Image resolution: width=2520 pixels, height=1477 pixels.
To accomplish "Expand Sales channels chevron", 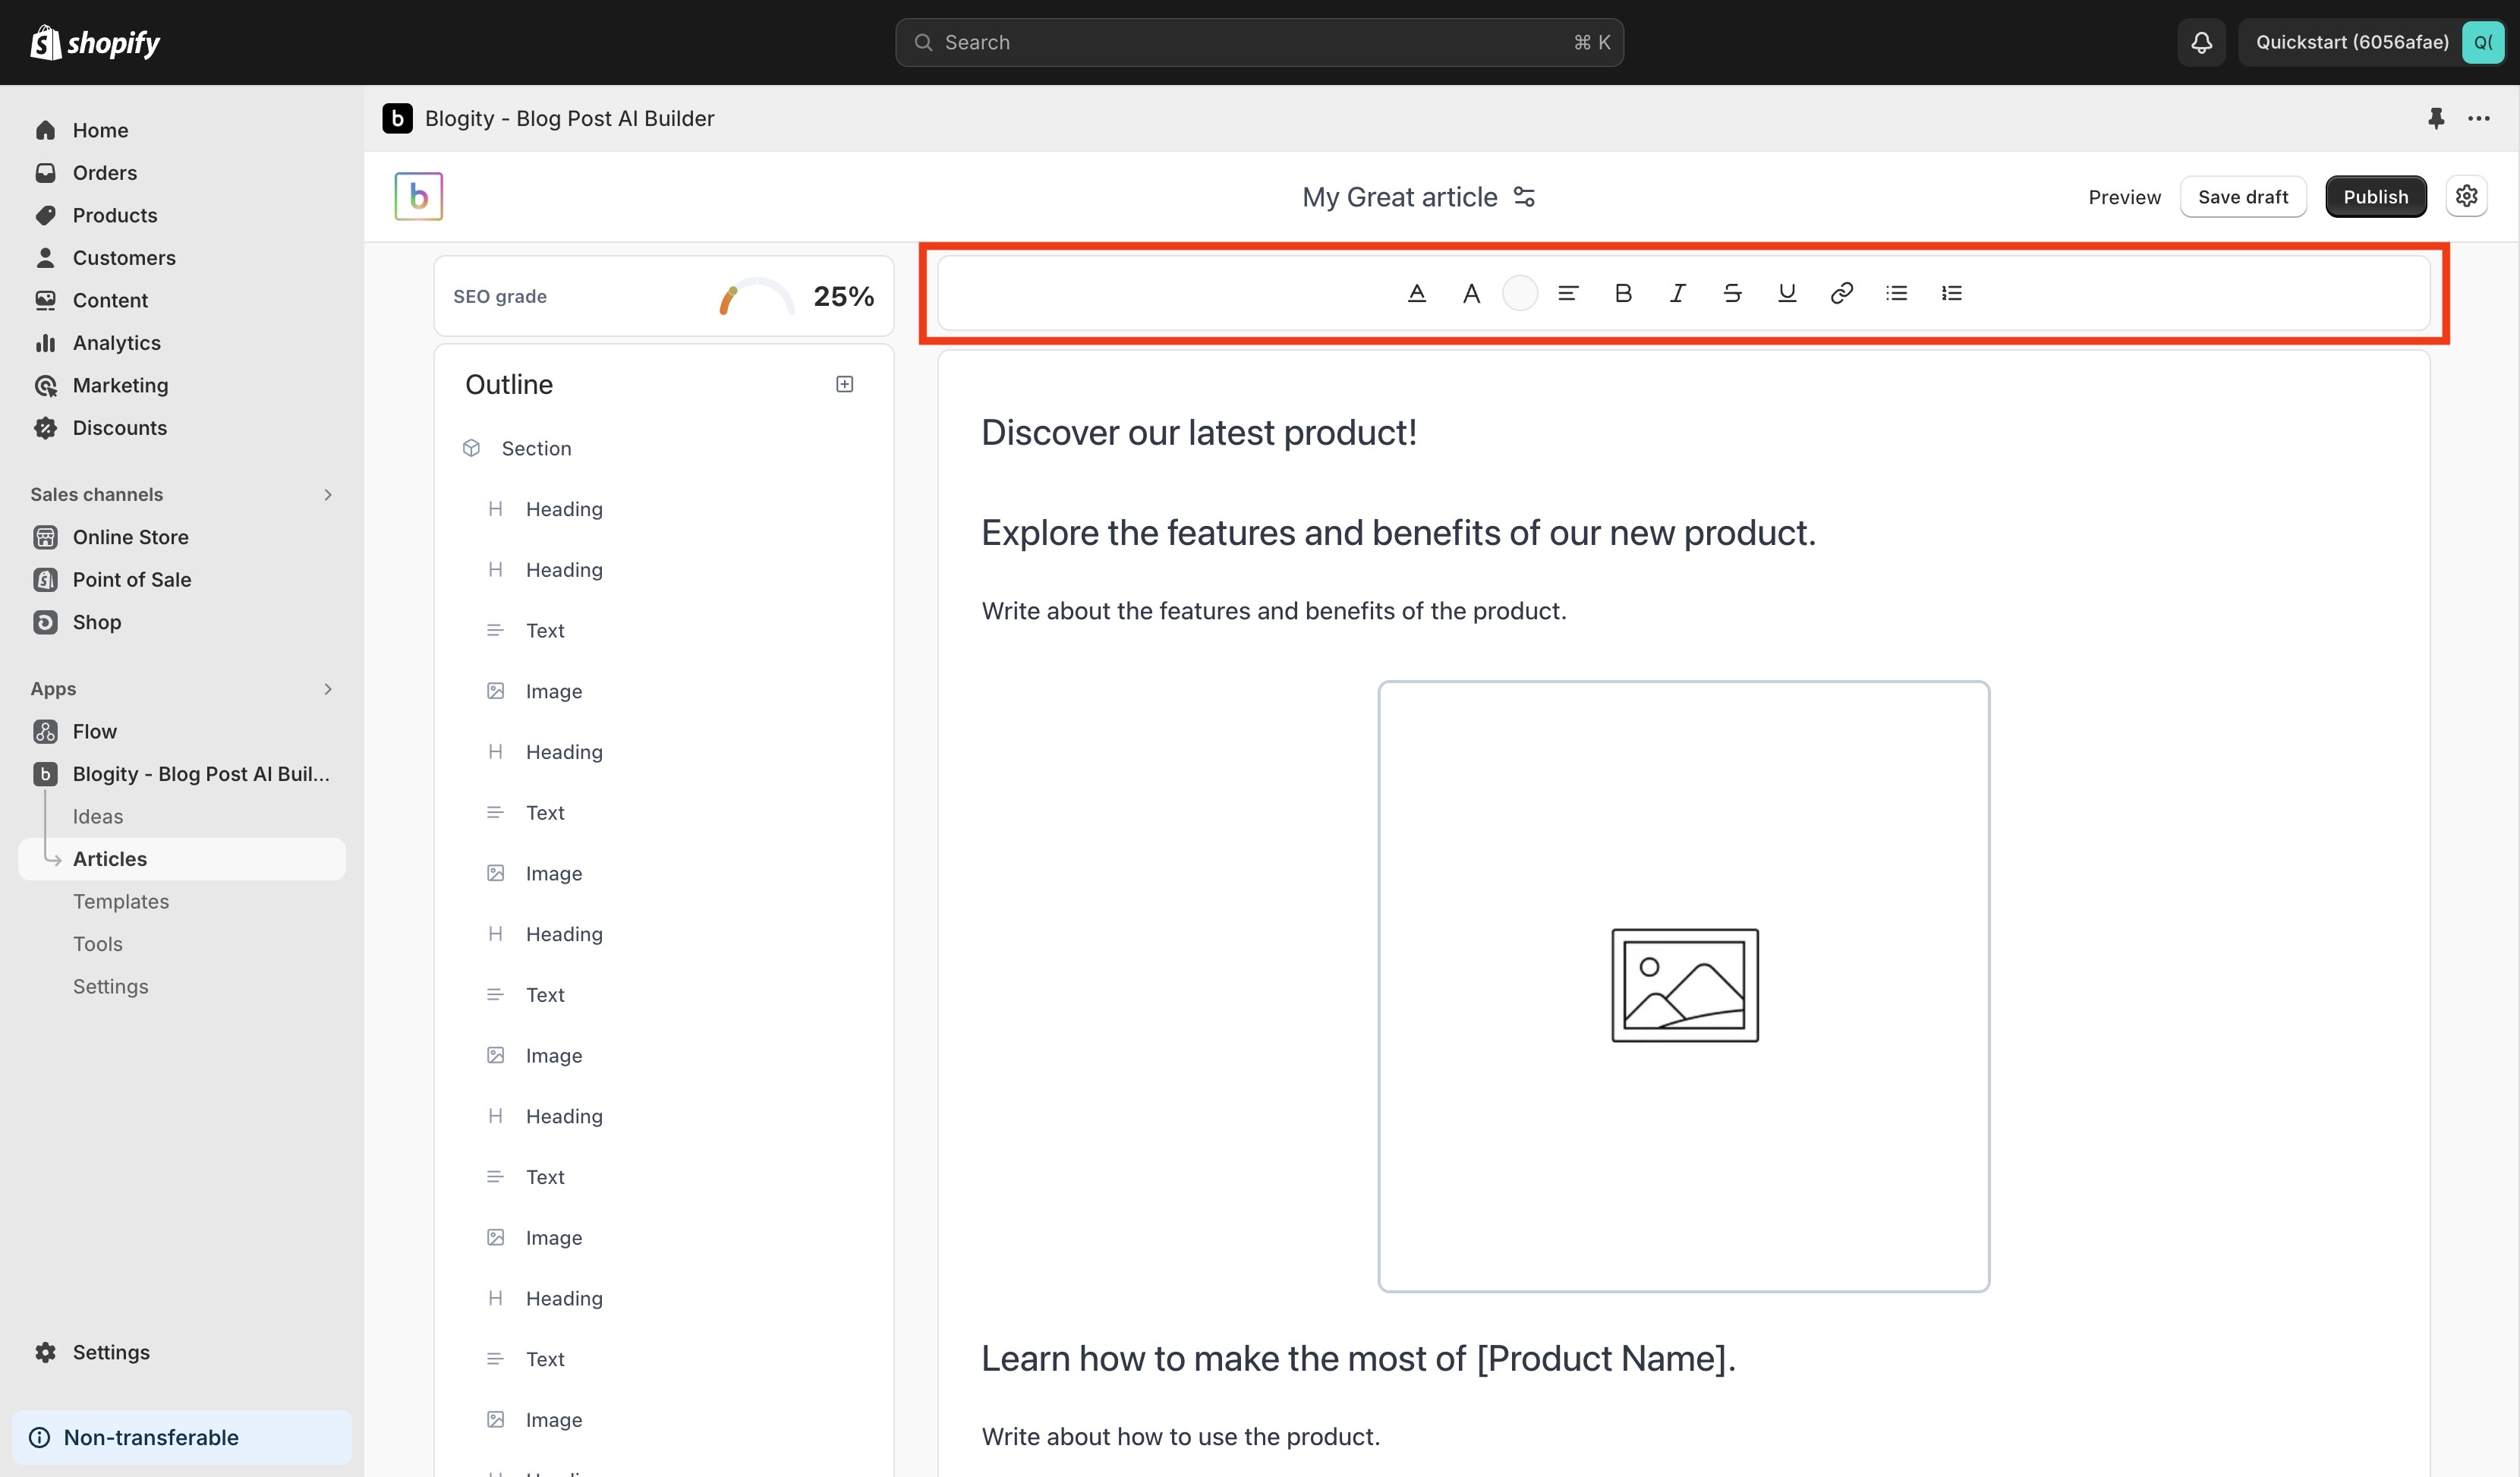I will click(327, 494).
